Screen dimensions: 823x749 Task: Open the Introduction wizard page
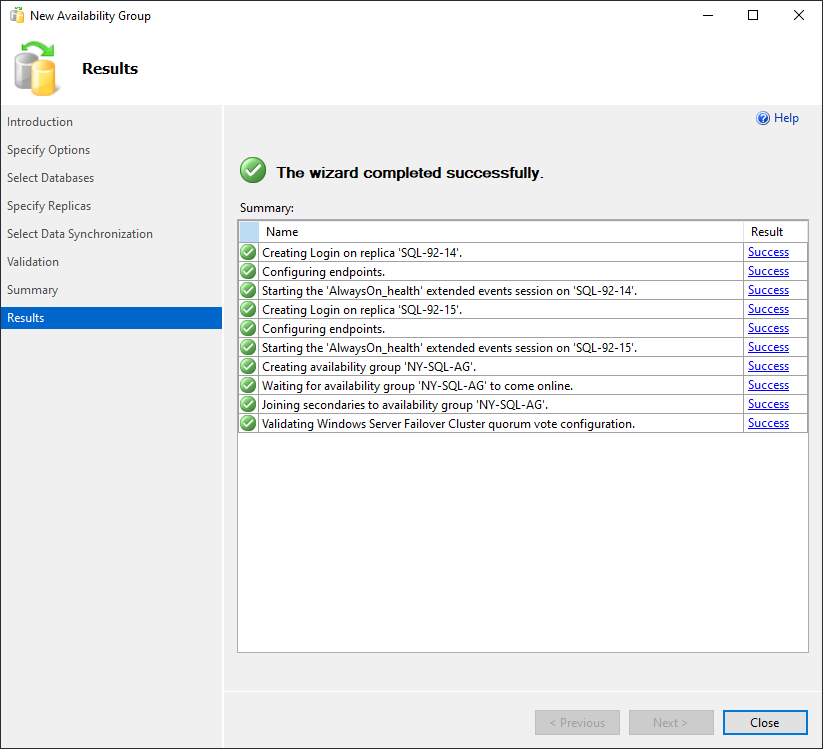(40, 122)
